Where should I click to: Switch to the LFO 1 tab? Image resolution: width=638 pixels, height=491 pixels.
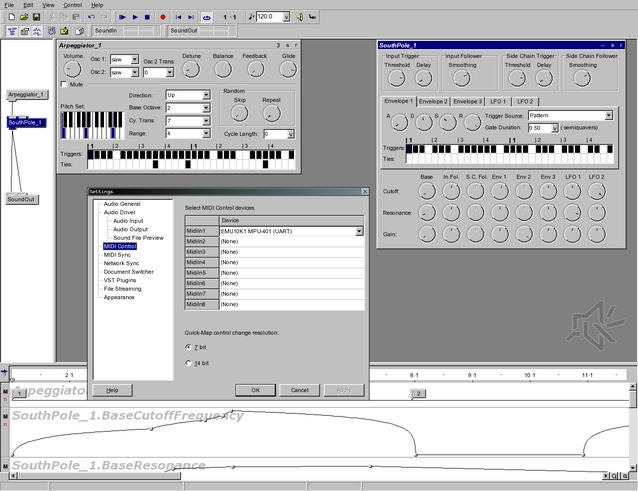coord(498,101)
